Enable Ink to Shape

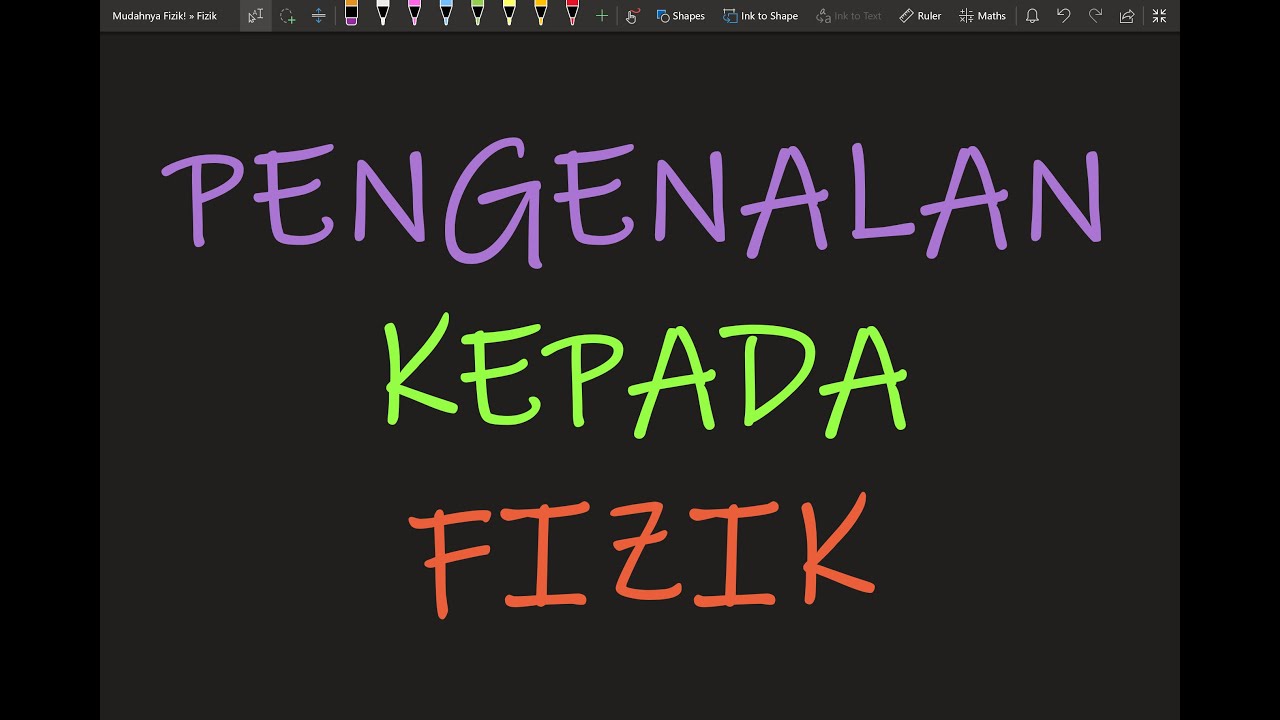pyautogui.click(x=760, y=16)
